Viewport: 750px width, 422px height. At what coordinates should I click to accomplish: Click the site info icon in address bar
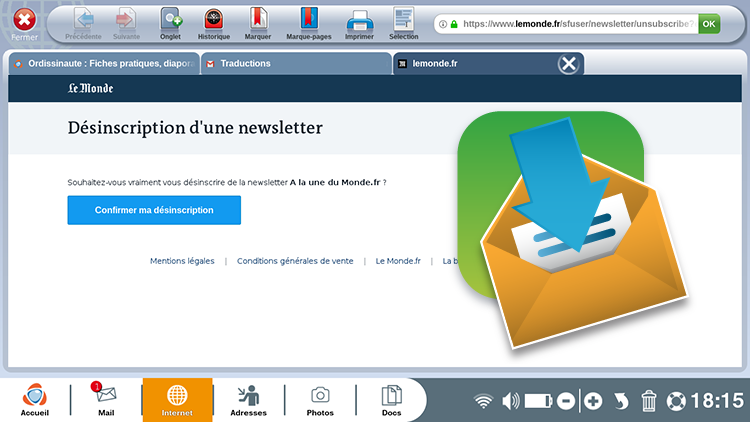pyautogui.click(x=443, y=24)
